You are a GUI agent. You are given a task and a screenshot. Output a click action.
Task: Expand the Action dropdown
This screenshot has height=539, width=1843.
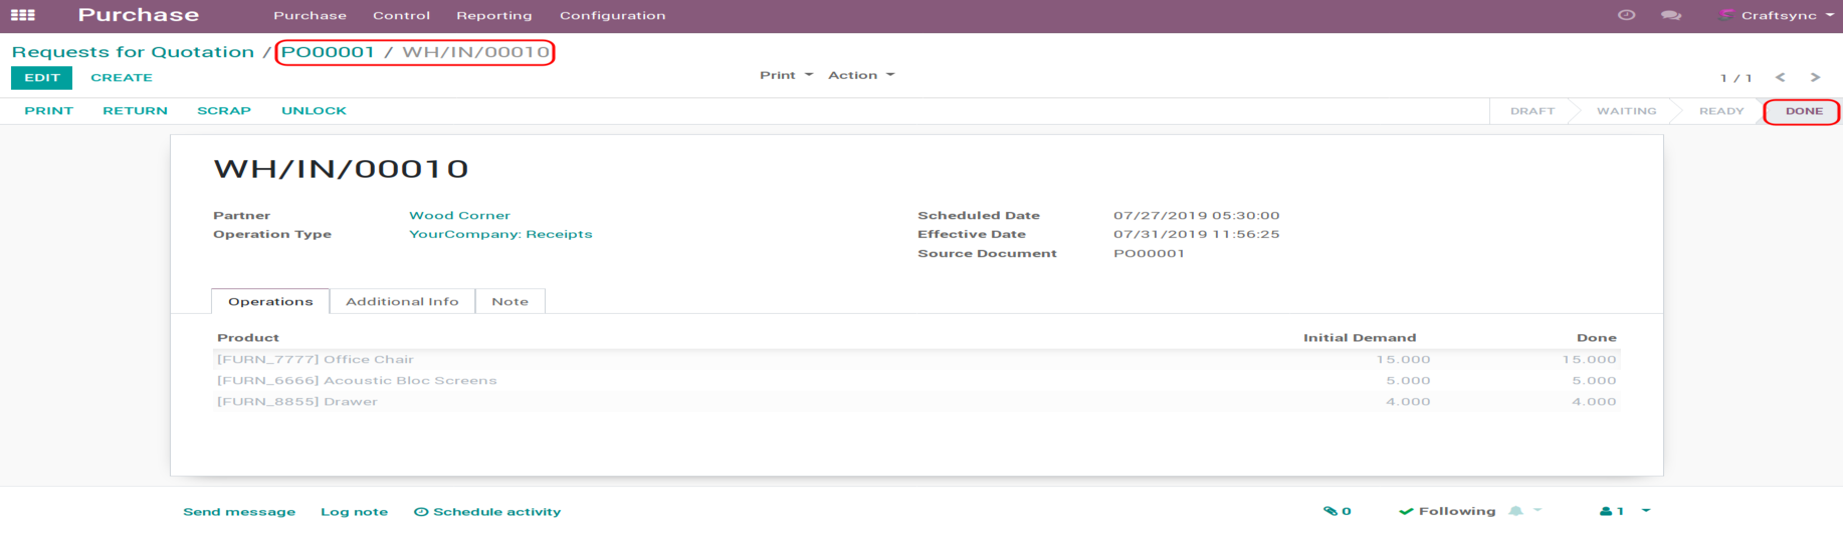point(860,75)
